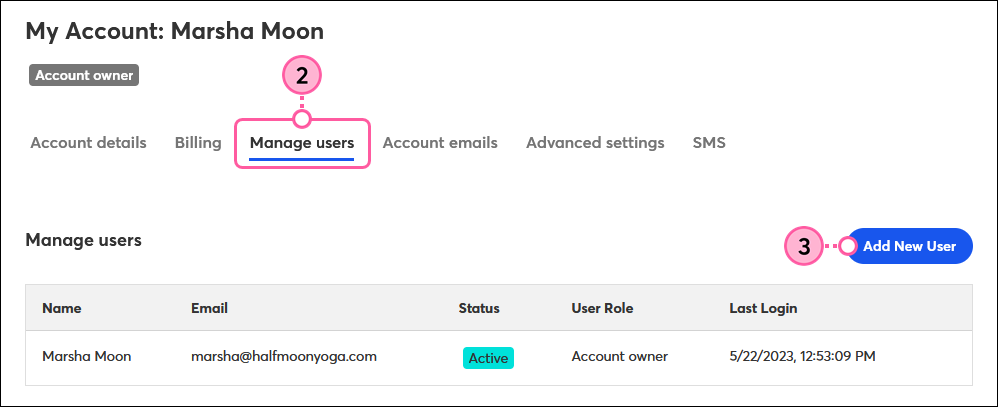
Task: Click the Account owner badge
Action: pos(84,75)
